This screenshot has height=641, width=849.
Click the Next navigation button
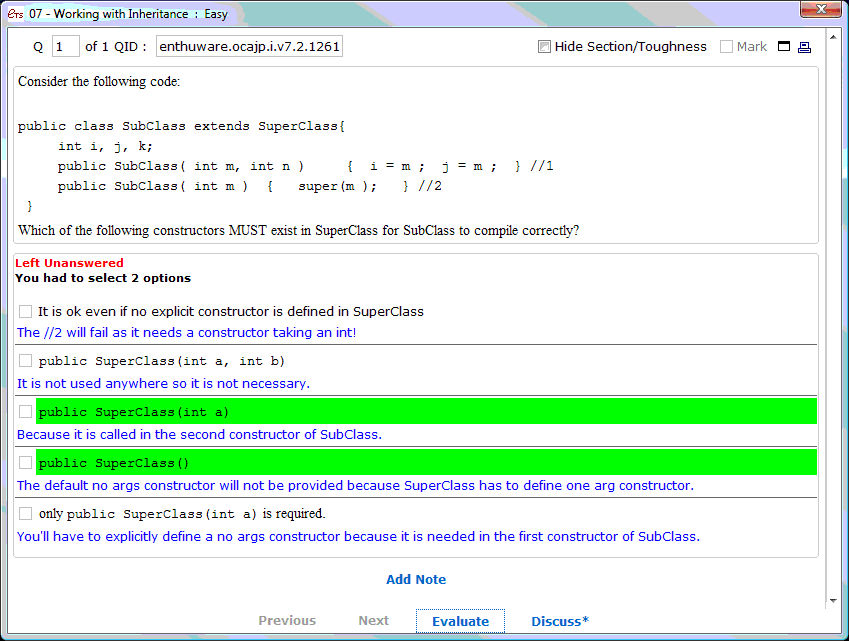(373, 621)
